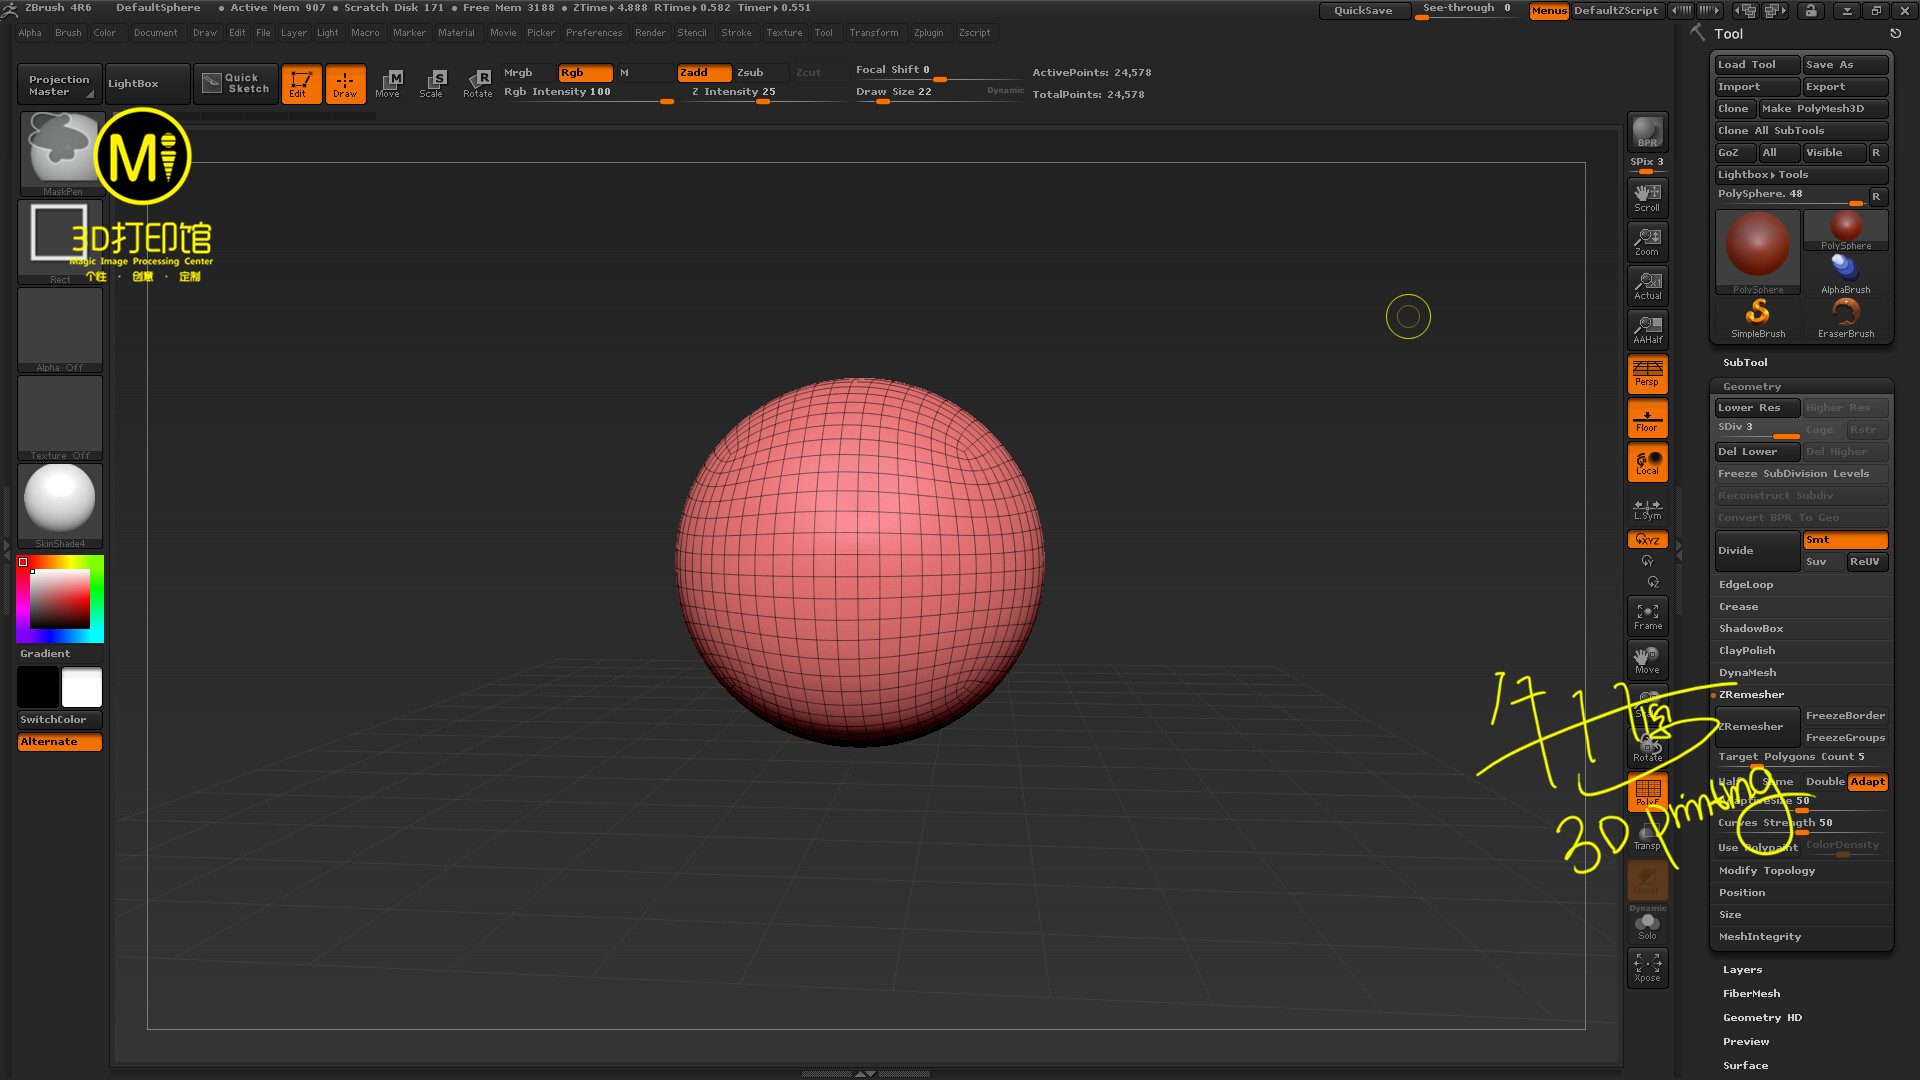Toggle the Floor grid button
The width and height of the screenshot is (1920, 1080).
pyautogui.click(x=1647, y=418)
